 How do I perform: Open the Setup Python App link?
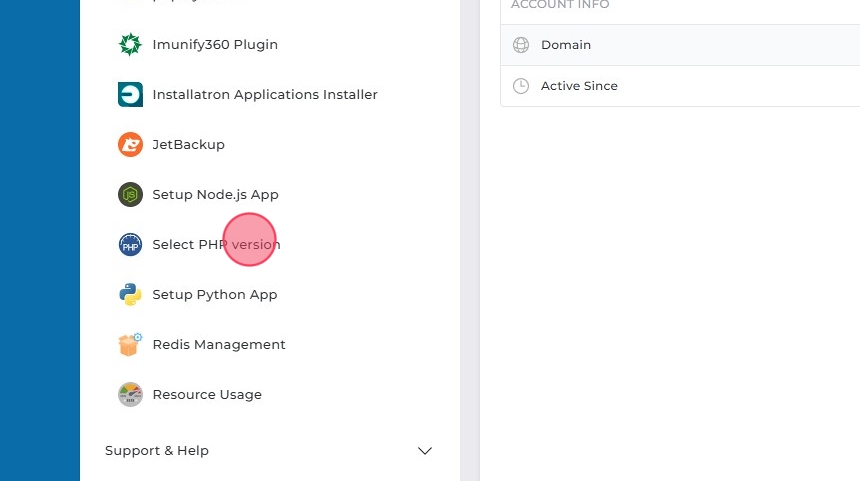[215, 295]
